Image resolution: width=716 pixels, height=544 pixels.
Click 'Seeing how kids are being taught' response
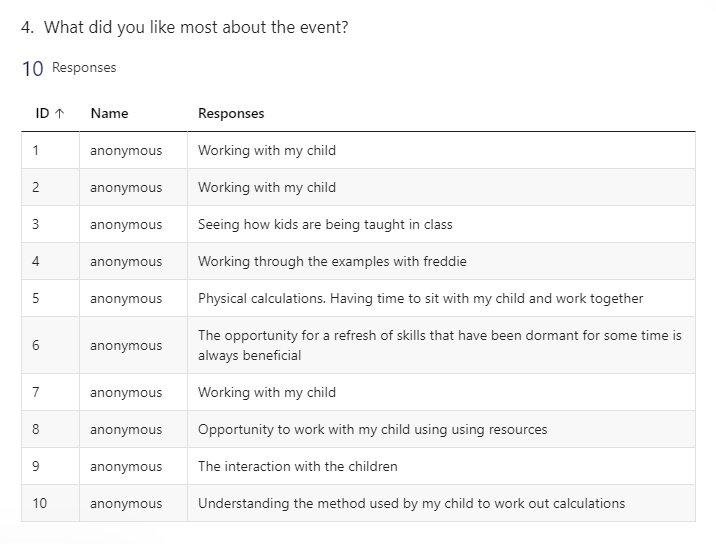click(325, 224)
